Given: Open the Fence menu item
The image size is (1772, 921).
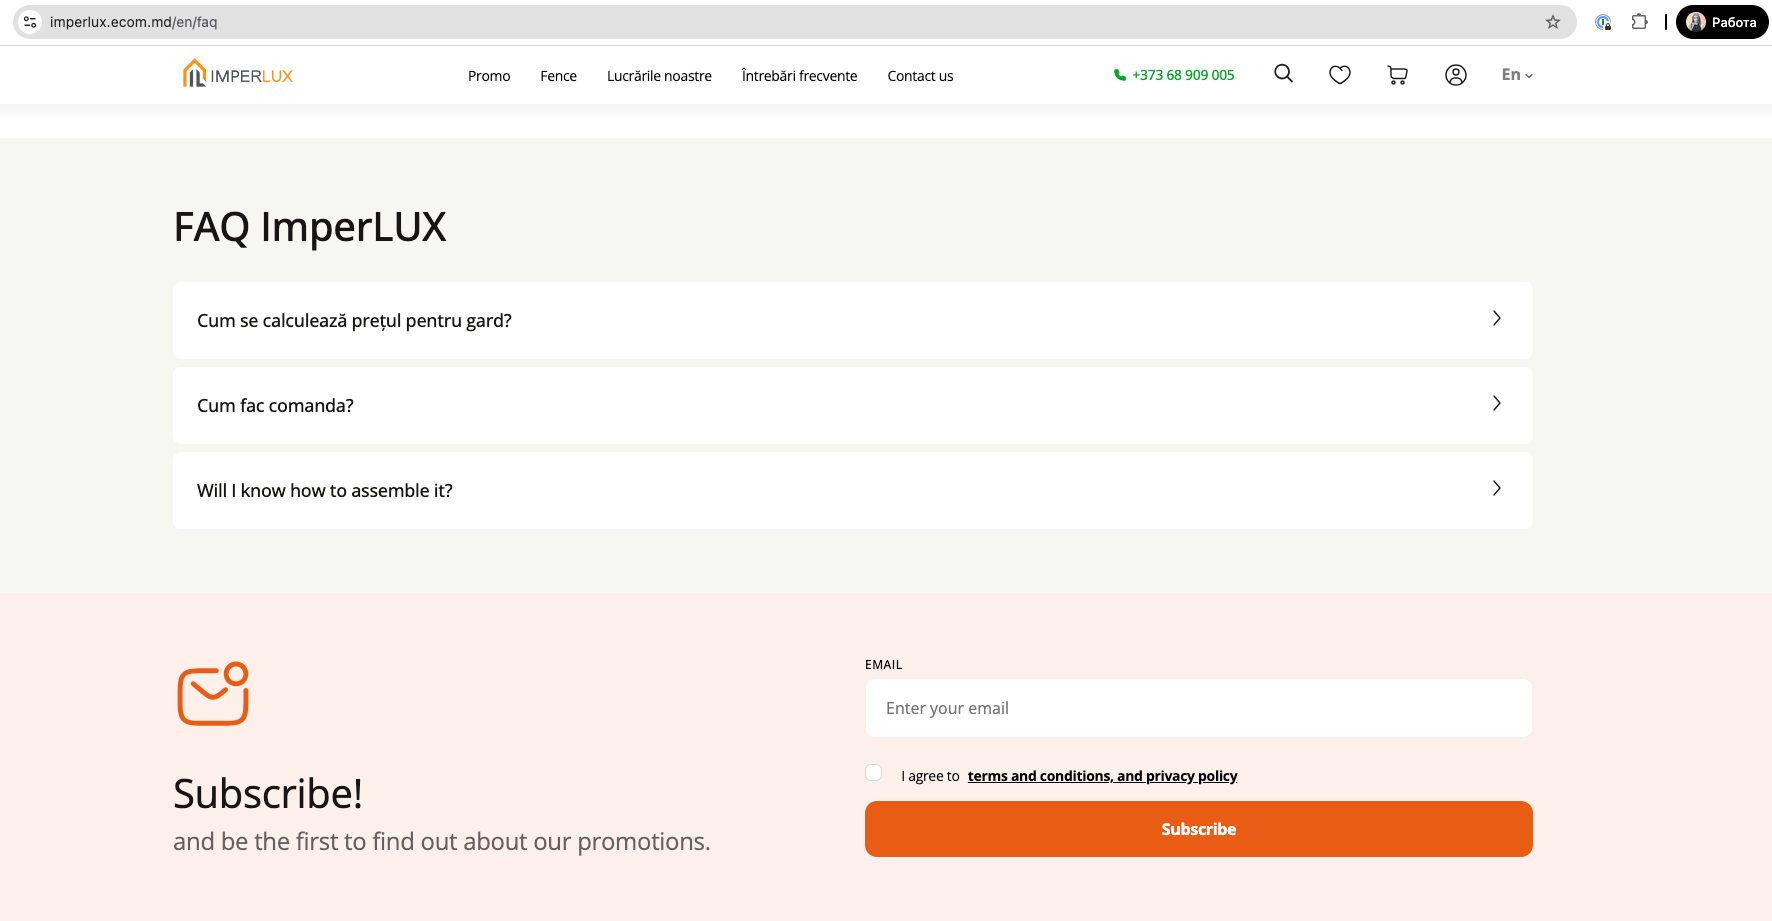Looking at the screenshot, I should click(x=558, y=76).
